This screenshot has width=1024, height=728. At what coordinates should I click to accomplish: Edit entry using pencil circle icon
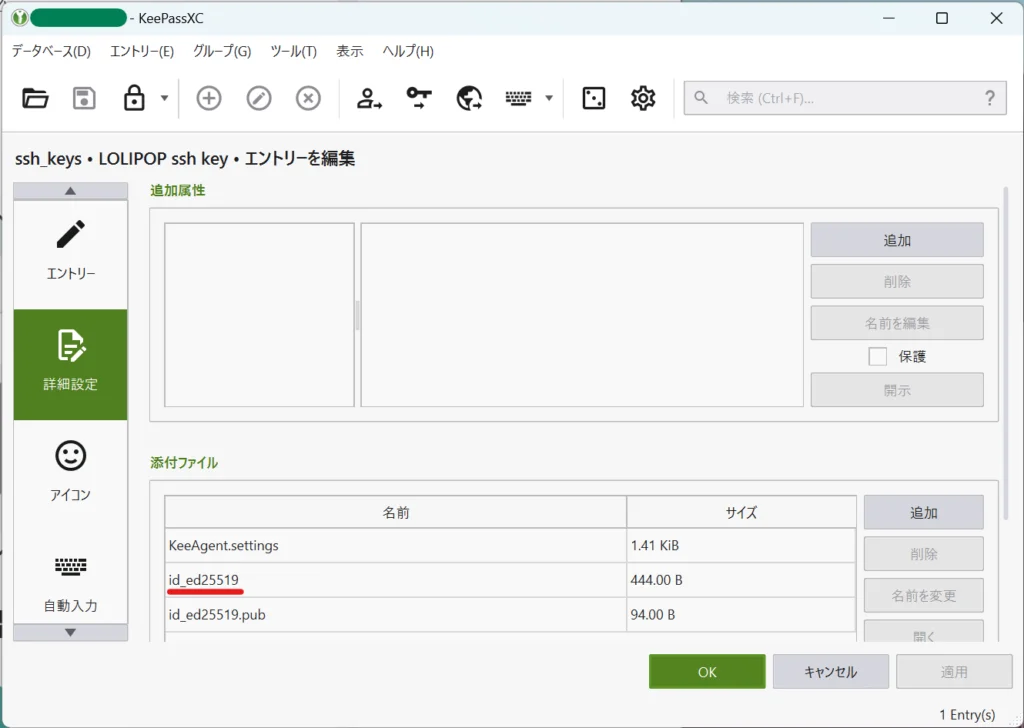[x=259, y=99]
